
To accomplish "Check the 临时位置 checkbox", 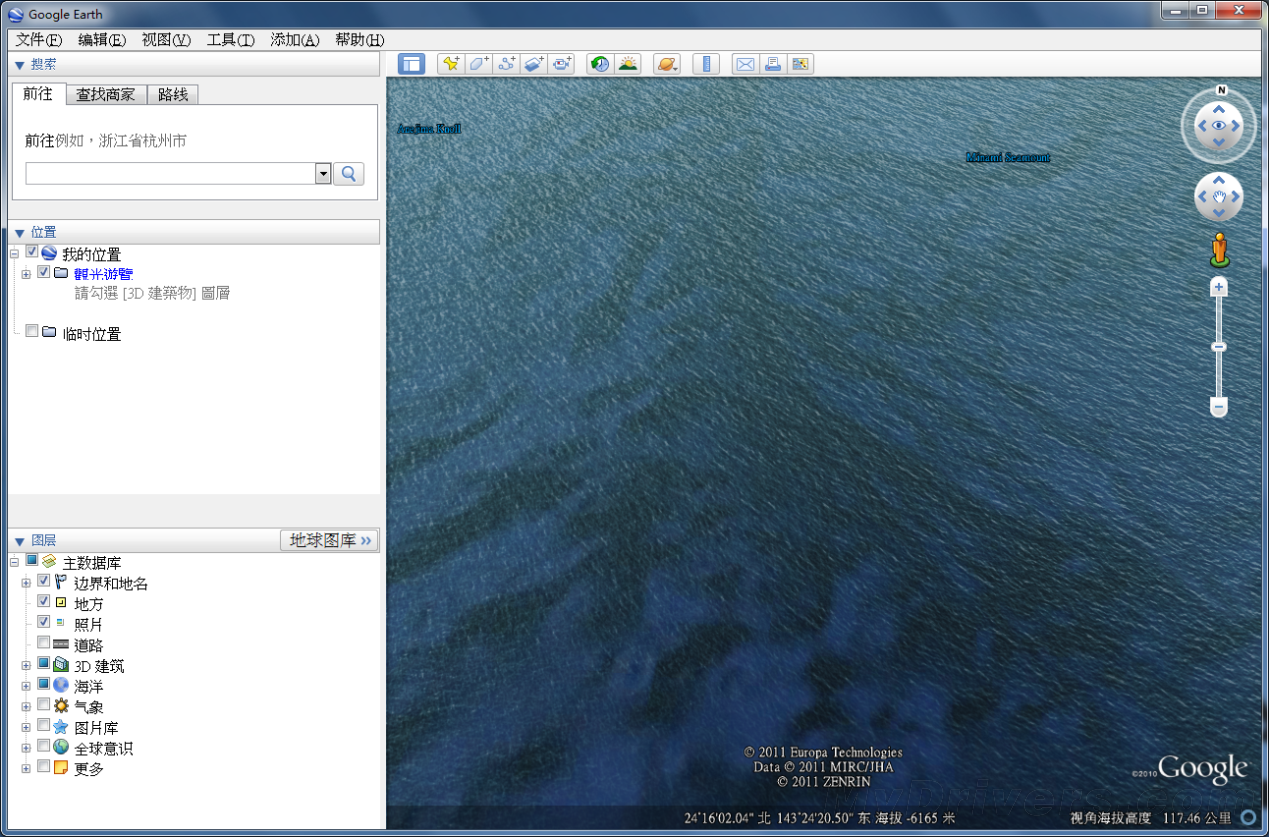I will pos(33,332).
